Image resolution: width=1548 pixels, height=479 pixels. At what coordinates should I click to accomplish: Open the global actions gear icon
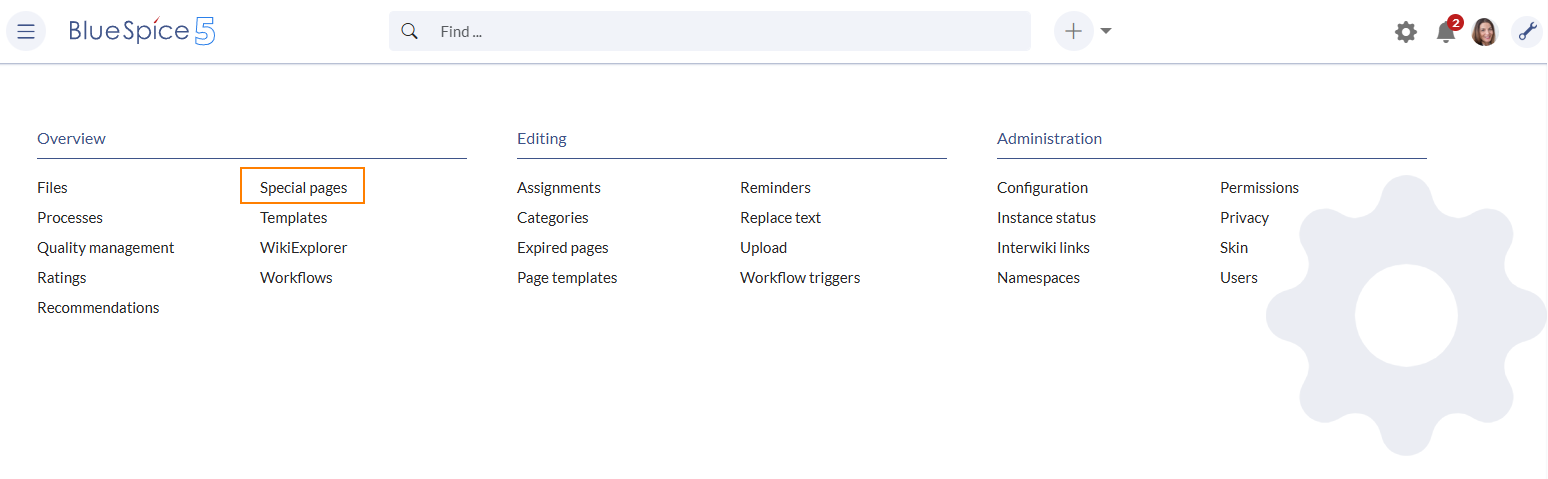click(1406, 32)
